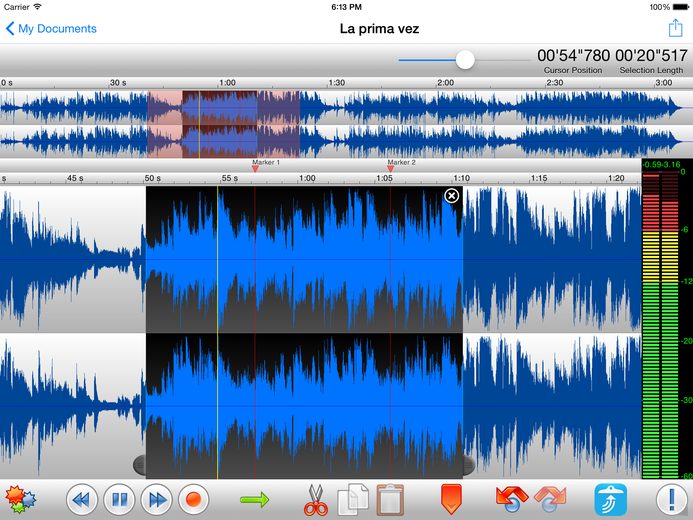Tap the 1:30 mark on the overview ruler

pos(336,83)
